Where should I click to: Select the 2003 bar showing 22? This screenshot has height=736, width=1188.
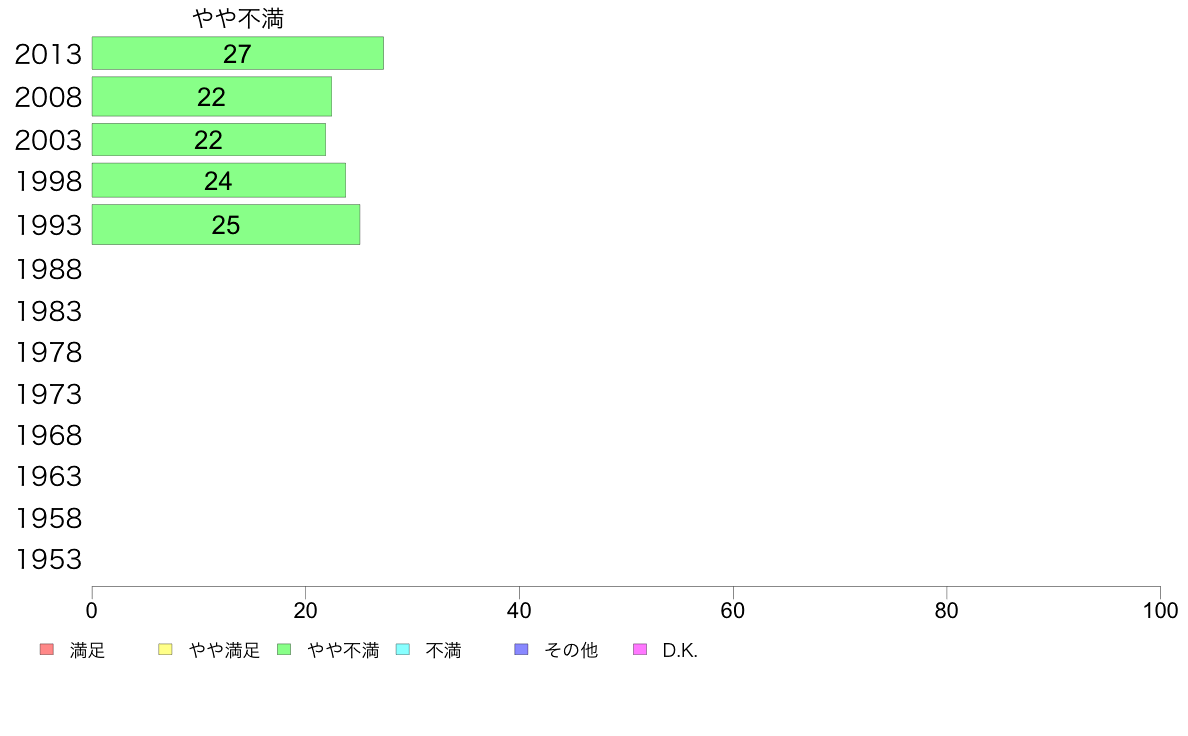pyautogui.click(x=209, y=139)
